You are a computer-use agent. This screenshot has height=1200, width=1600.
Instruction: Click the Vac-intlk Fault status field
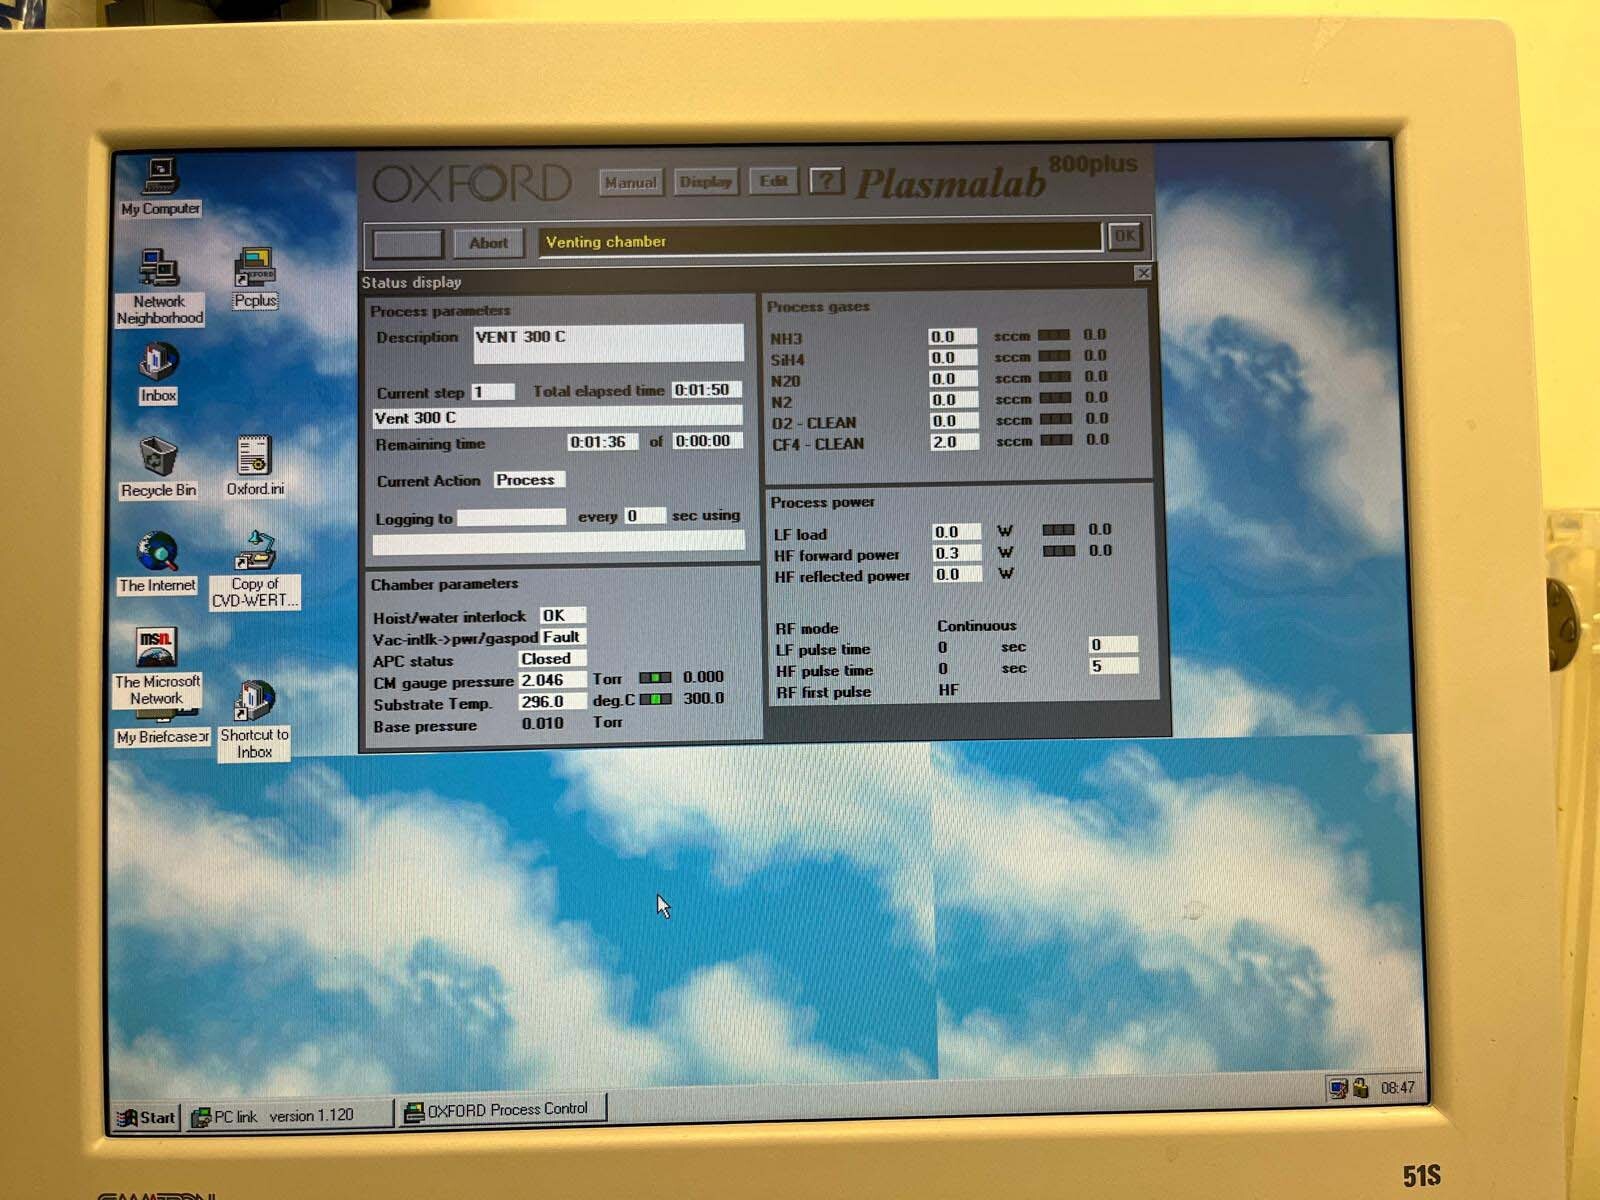(x=562, y=637)
